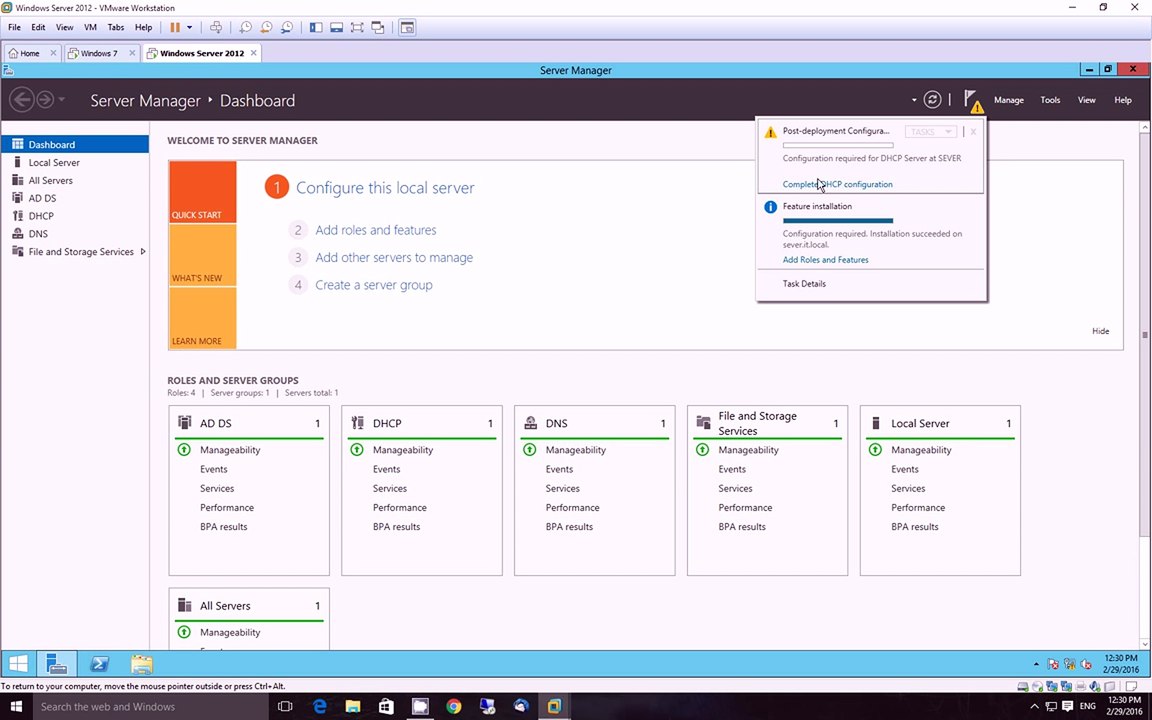This screenshot has width=1152, height=720.
Task: Dismiss the Post-deployment notification with X
Action: pyautogui.click(x=973, y=132)
